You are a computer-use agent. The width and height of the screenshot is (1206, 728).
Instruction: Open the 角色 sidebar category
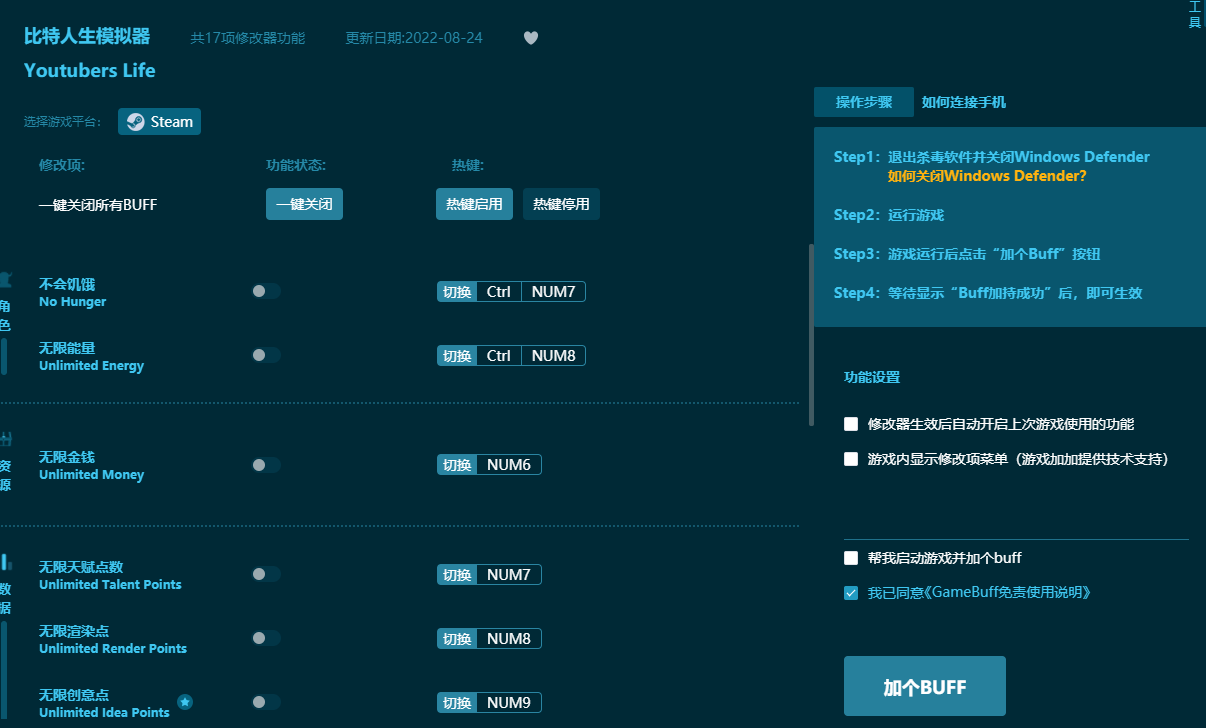click(x=5, y=304)
